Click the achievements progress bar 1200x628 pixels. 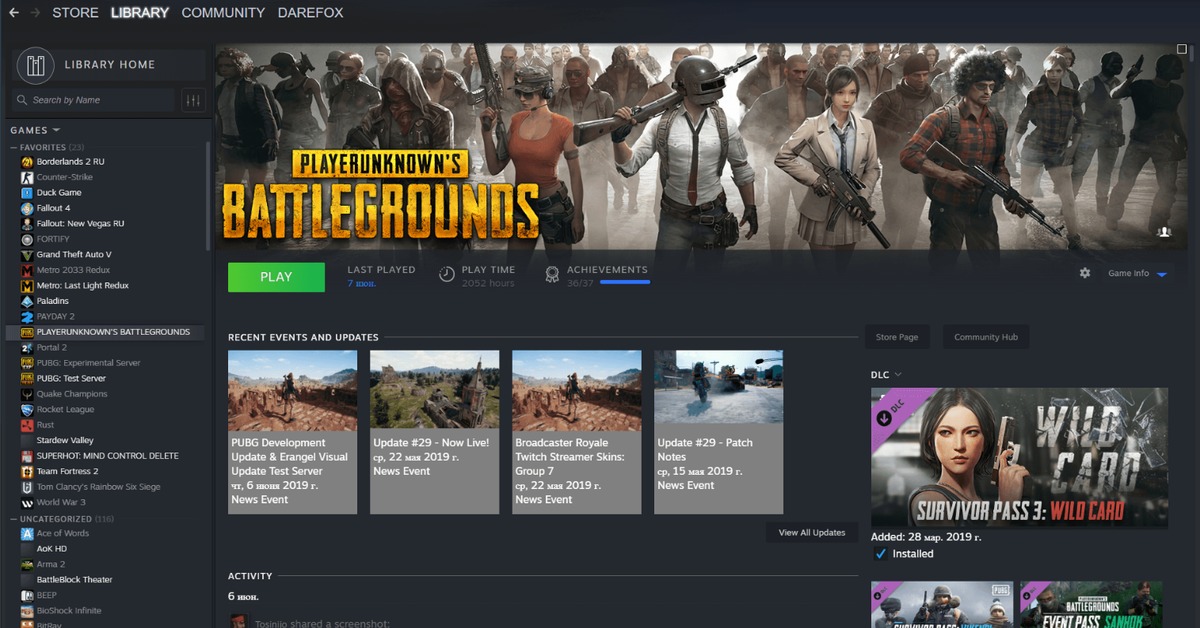(611, 283)
